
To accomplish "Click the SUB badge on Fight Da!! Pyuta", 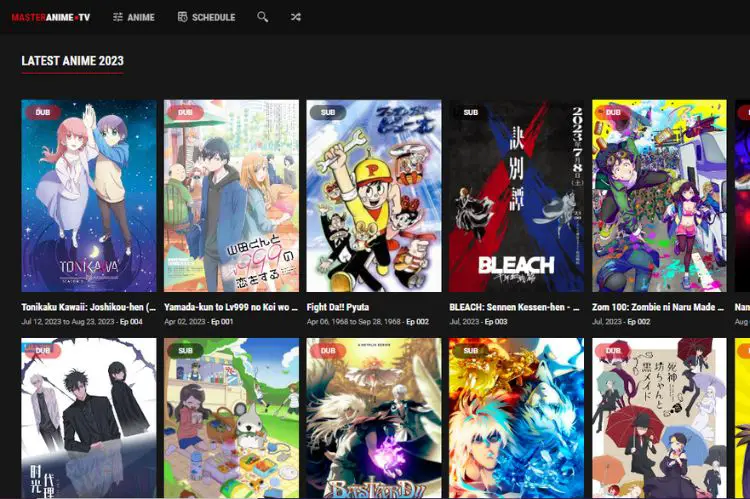I will [x=328, y=112].
